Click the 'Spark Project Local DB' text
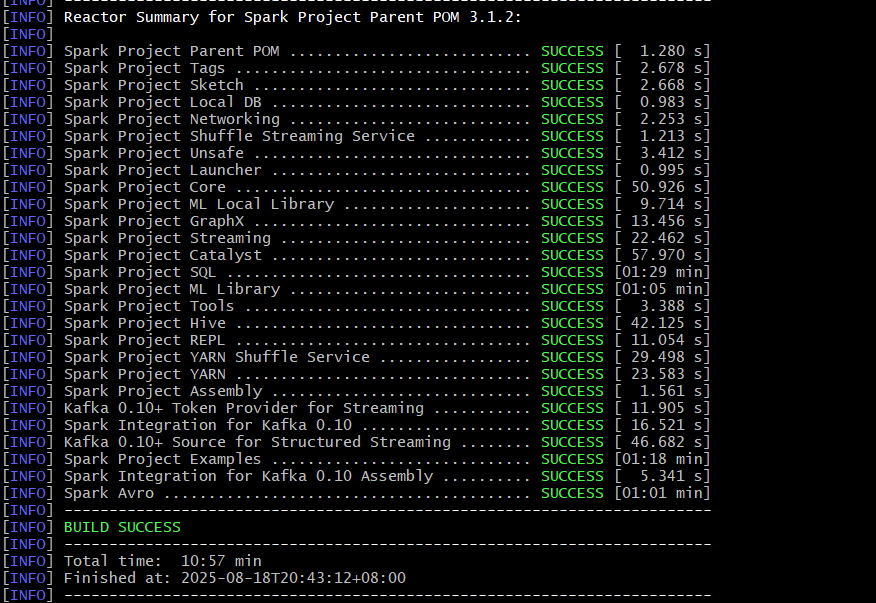876x603 pixels. (x=163, y=102)
